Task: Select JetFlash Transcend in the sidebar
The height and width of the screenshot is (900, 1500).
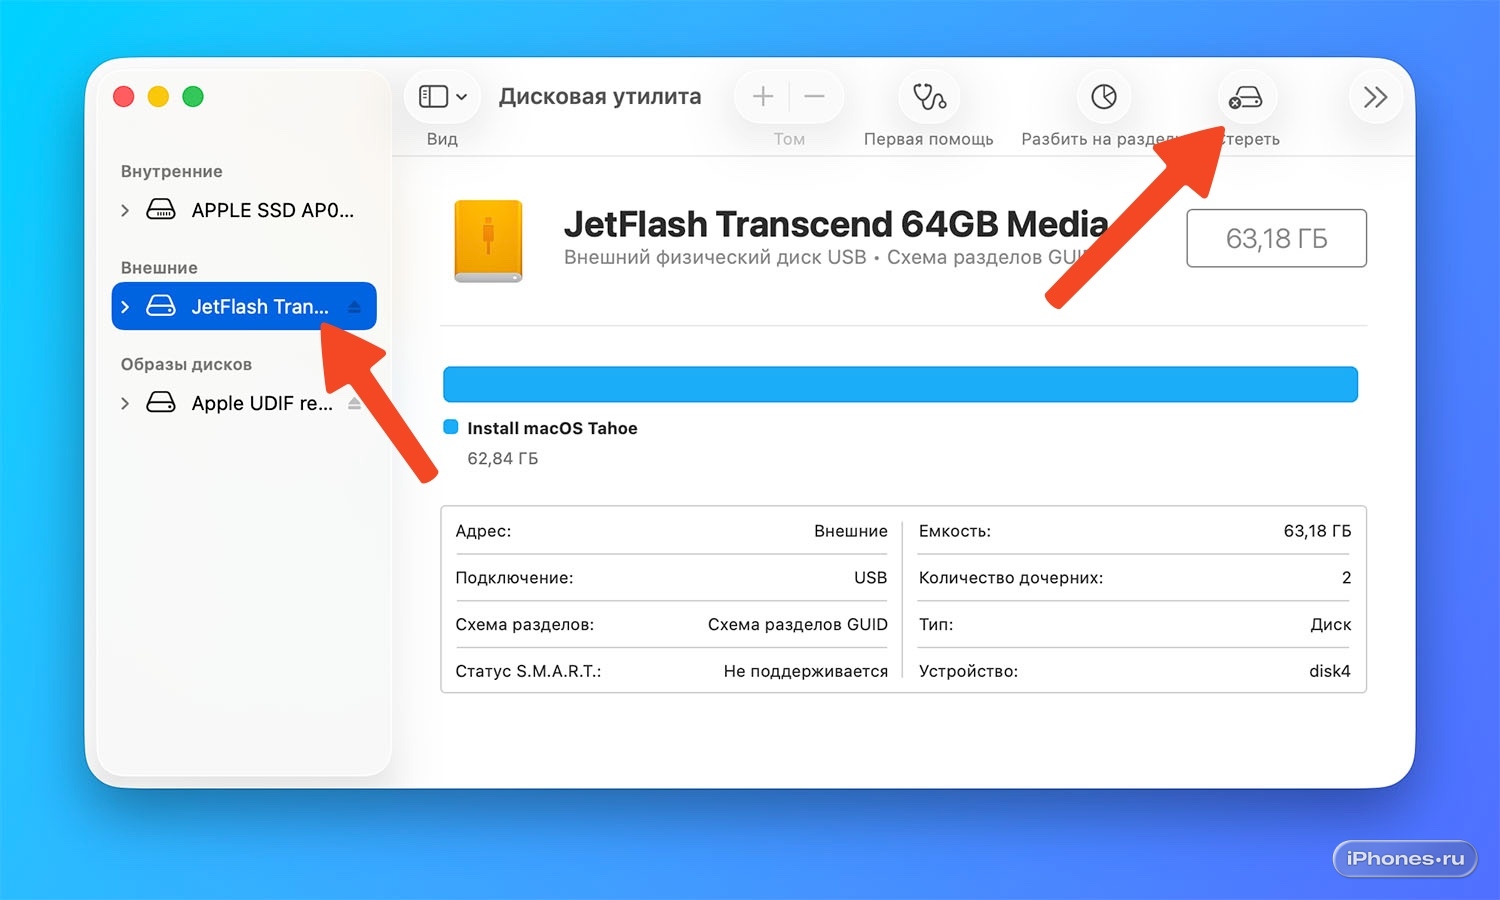Action: pos(244,306)
